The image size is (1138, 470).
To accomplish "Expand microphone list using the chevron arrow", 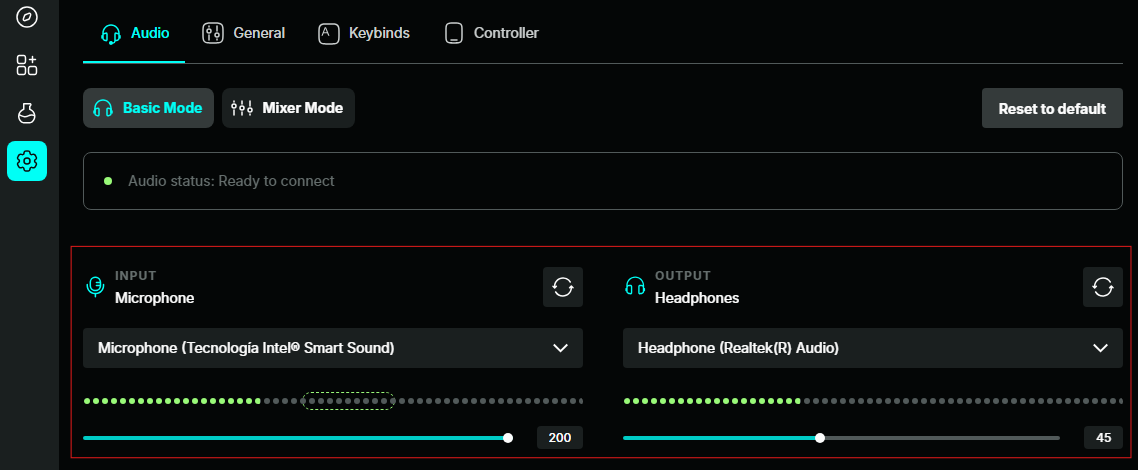I will click(560, 348).
